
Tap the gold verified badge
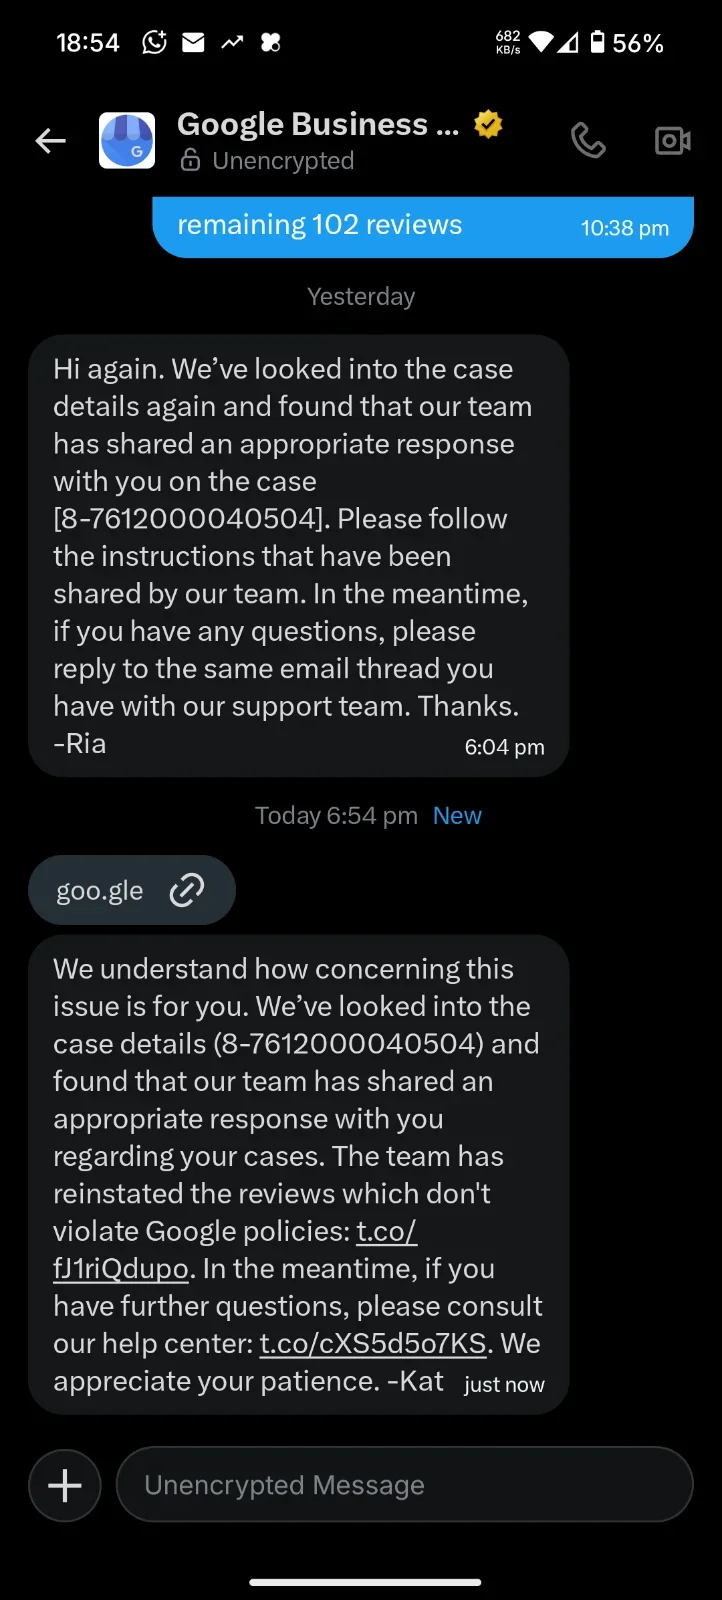click(x=488, y=124)
